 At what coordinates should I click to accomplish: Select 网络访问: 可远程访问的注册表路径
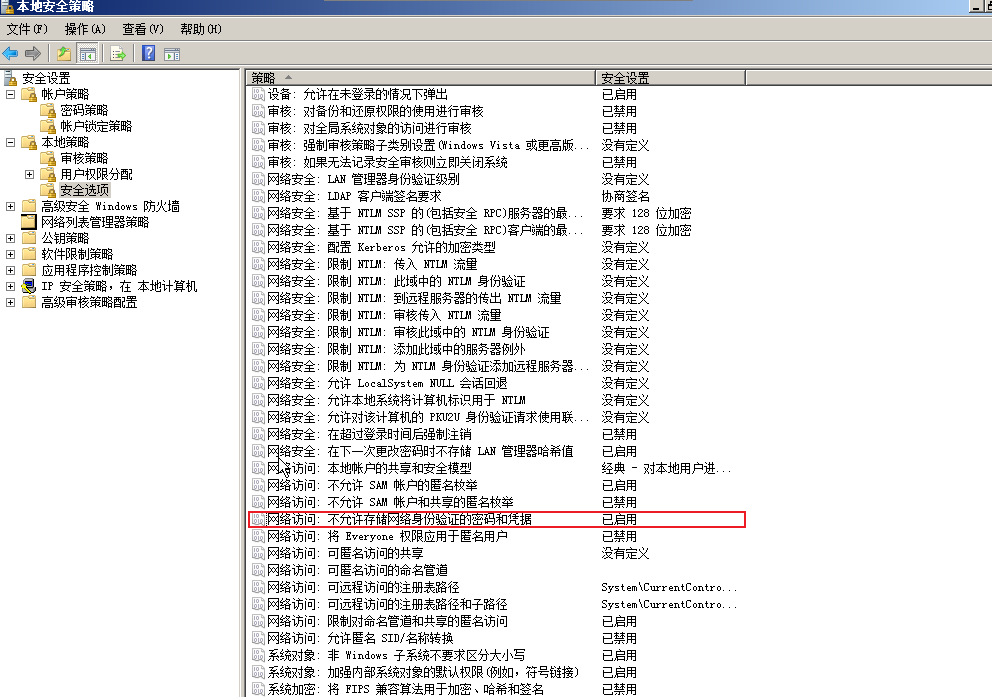(x=363, y=588)
